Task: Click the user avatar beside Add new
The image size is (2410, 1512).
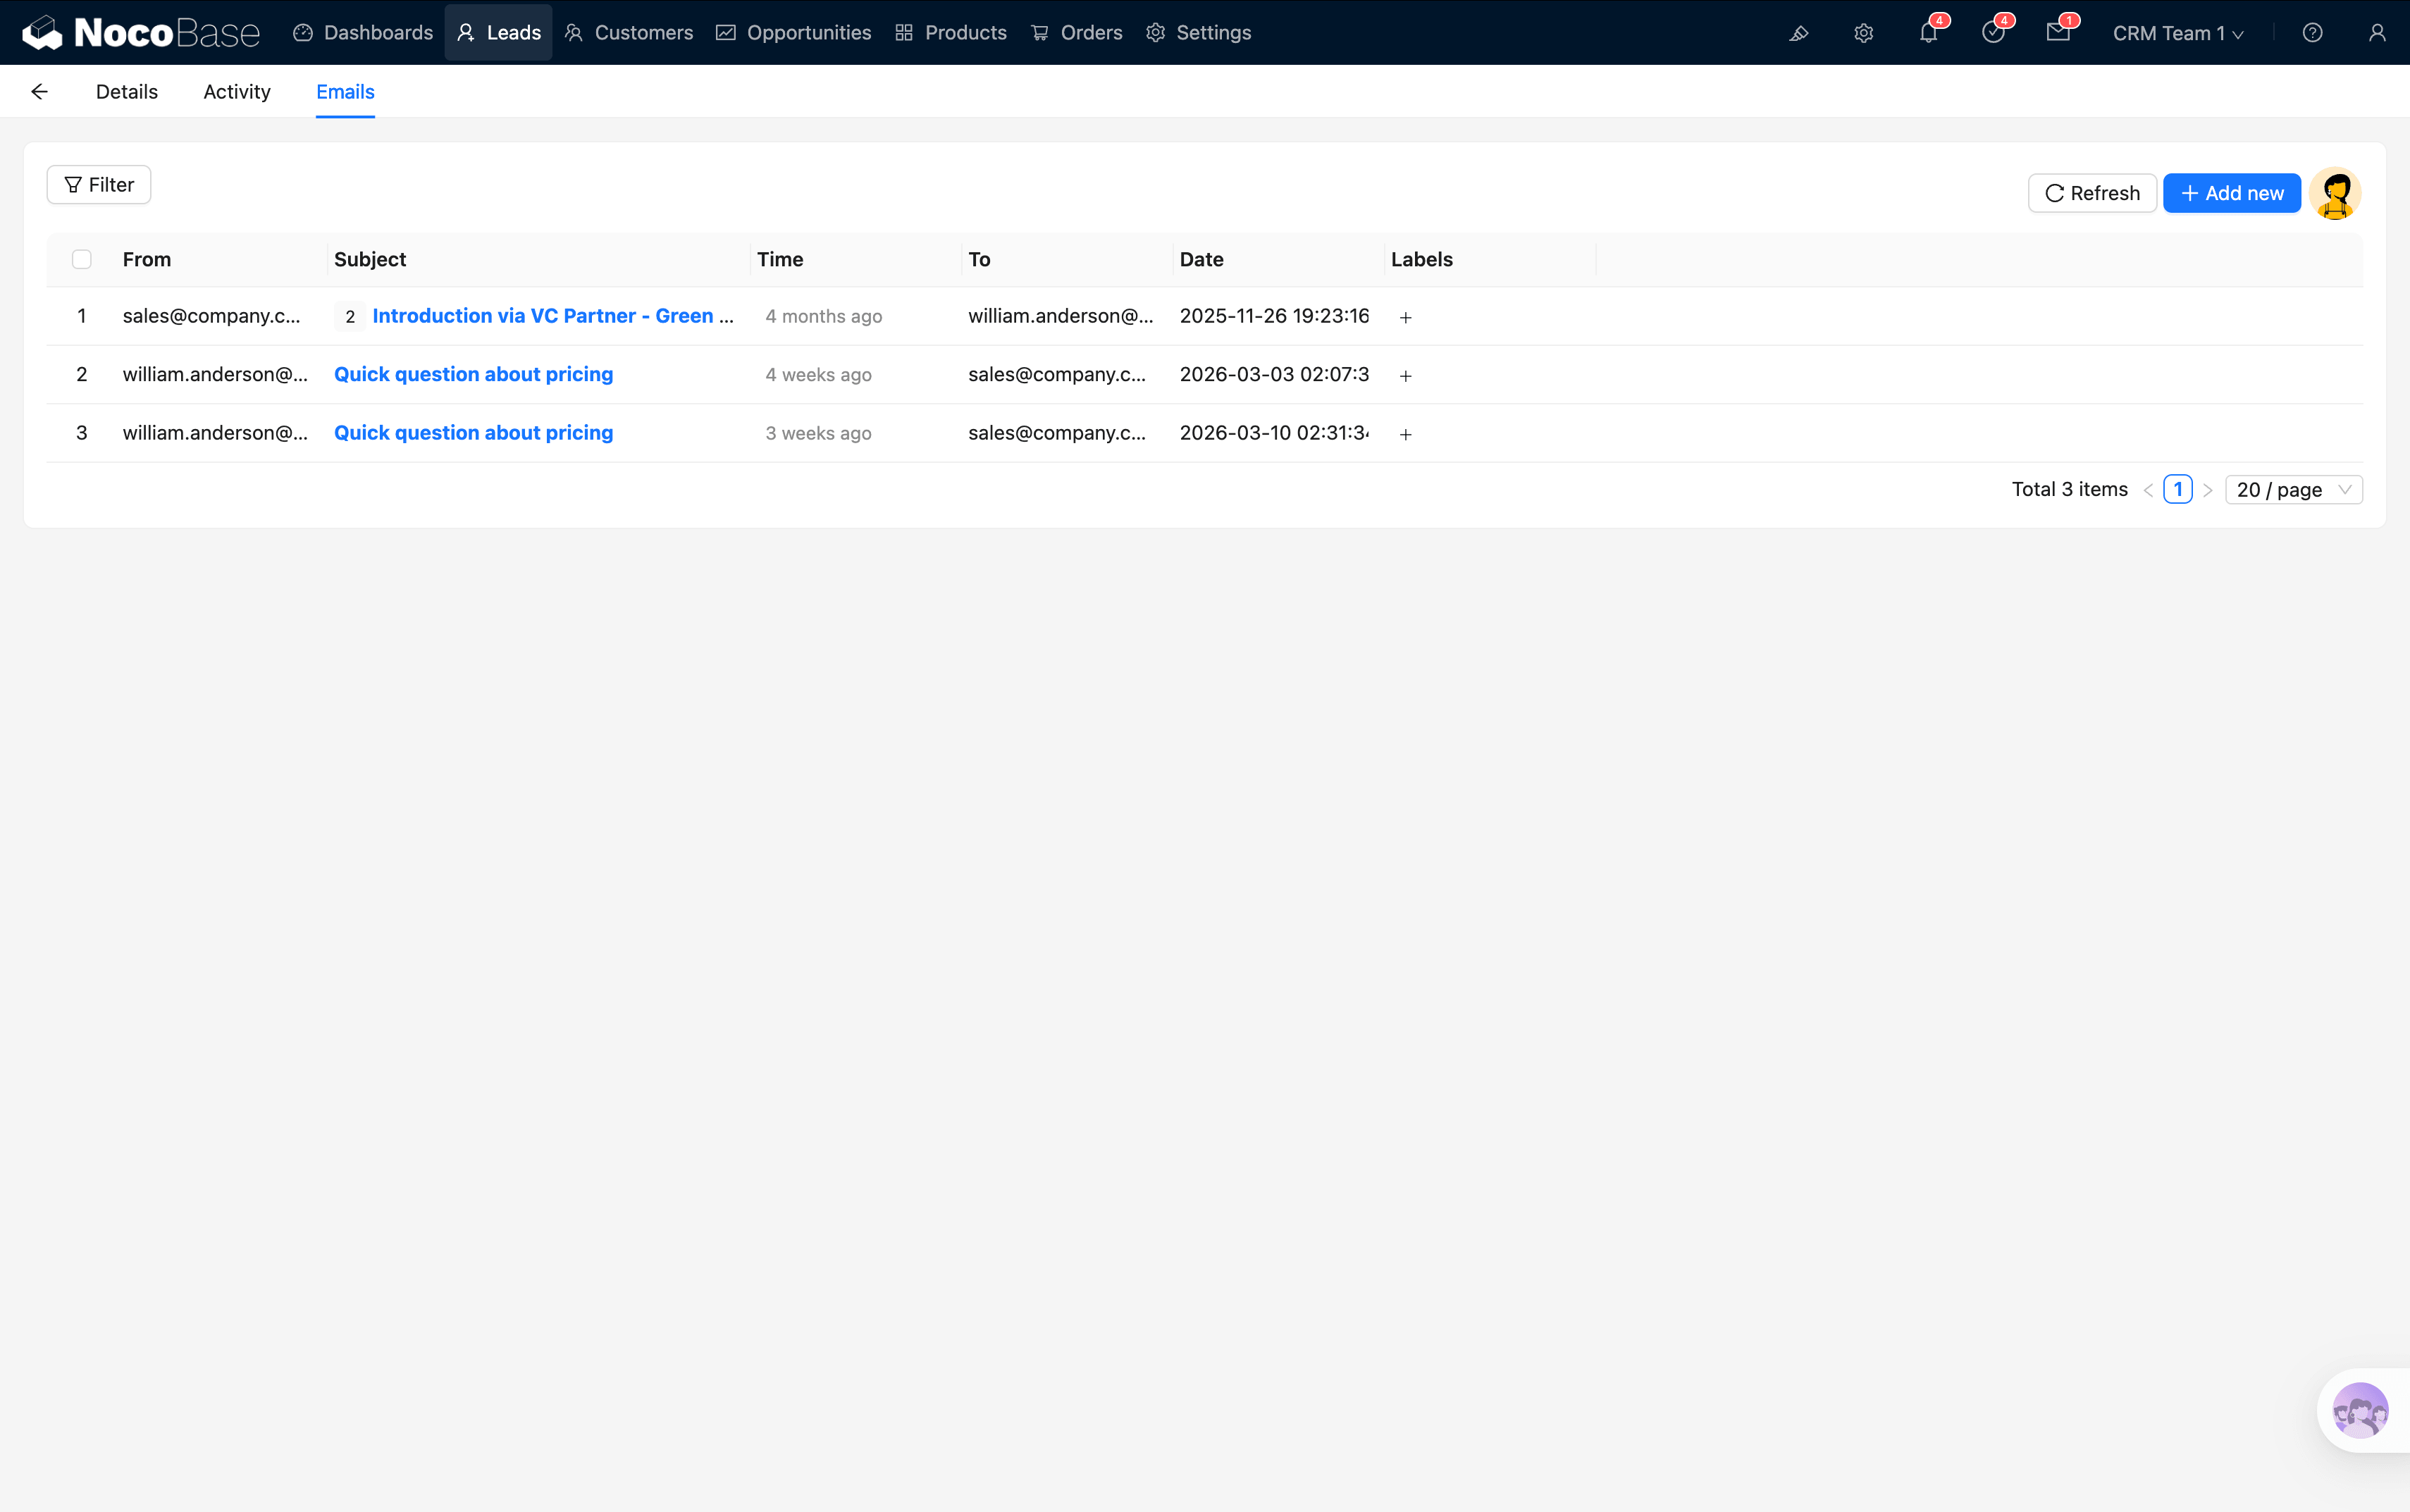Action: point(2335,193)
